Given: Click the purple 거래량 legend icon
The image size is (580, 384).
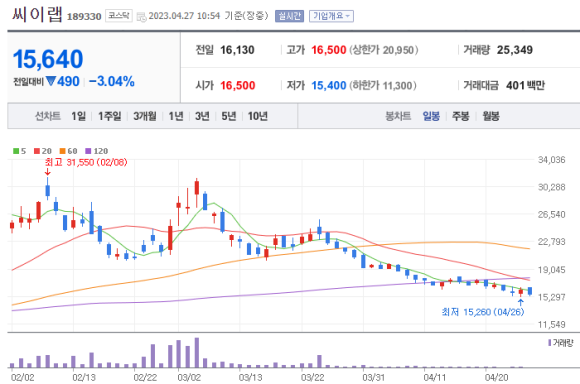Looking at the screenshot, I should click(x=550, y=343).
